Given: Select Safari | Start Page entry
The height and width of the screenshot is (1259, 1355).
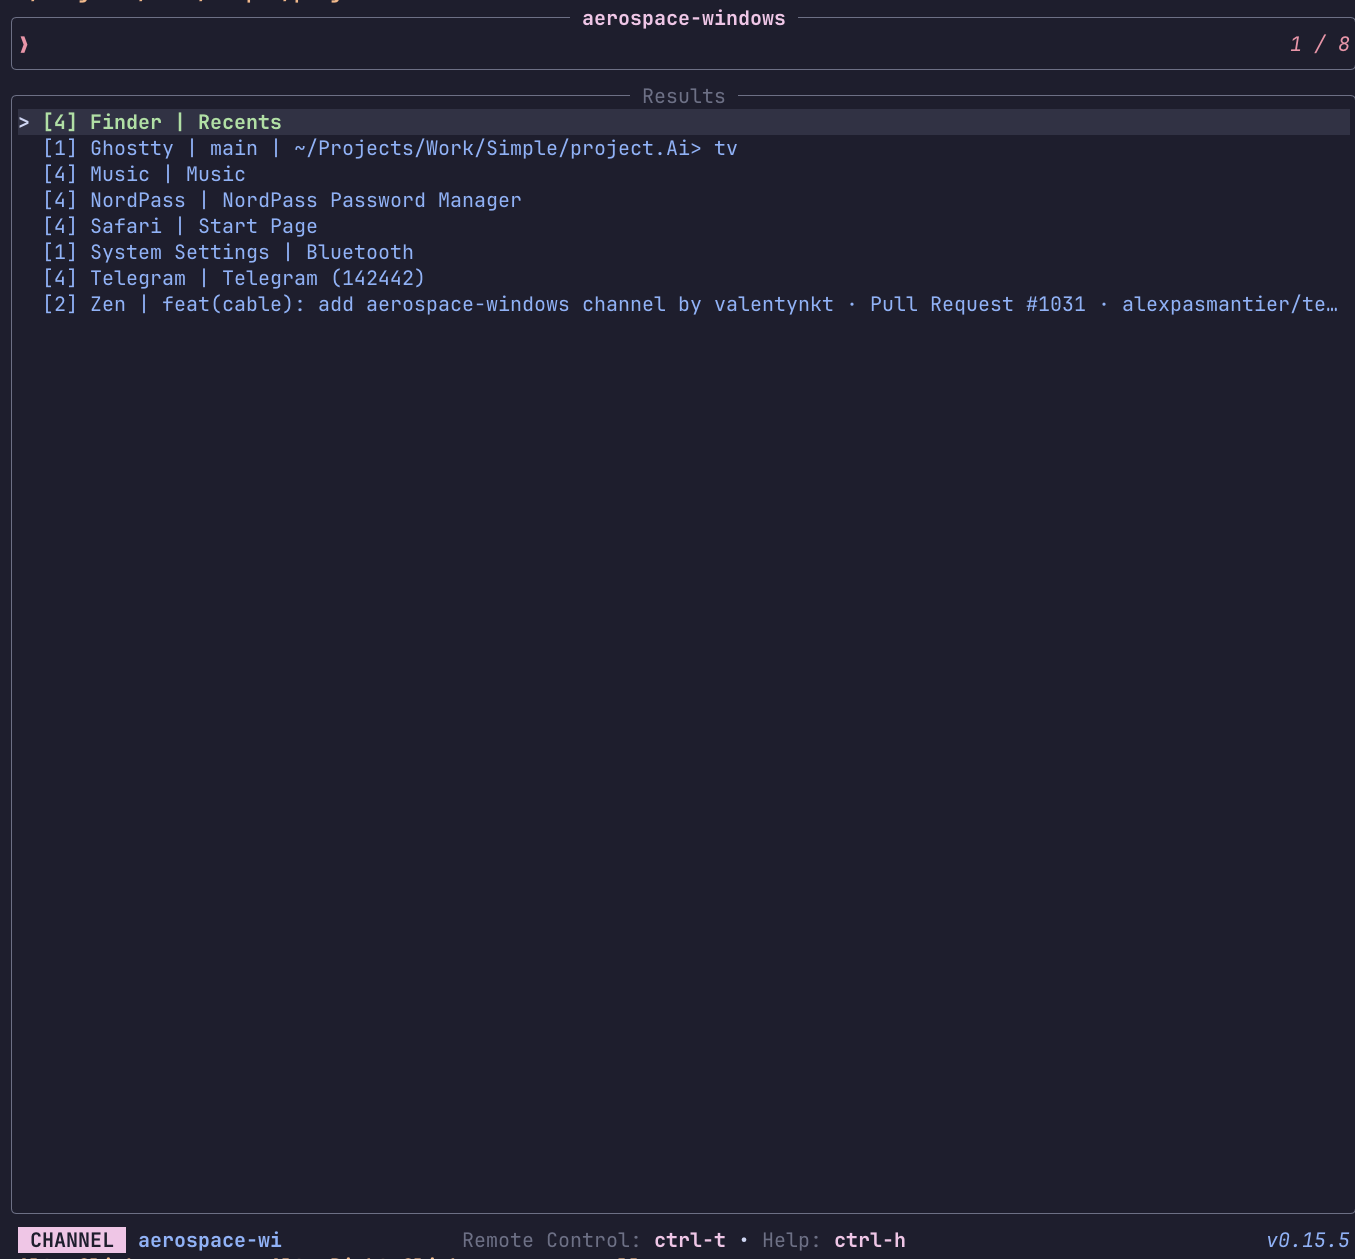Looking at the screenshot, I should [684, 226].
